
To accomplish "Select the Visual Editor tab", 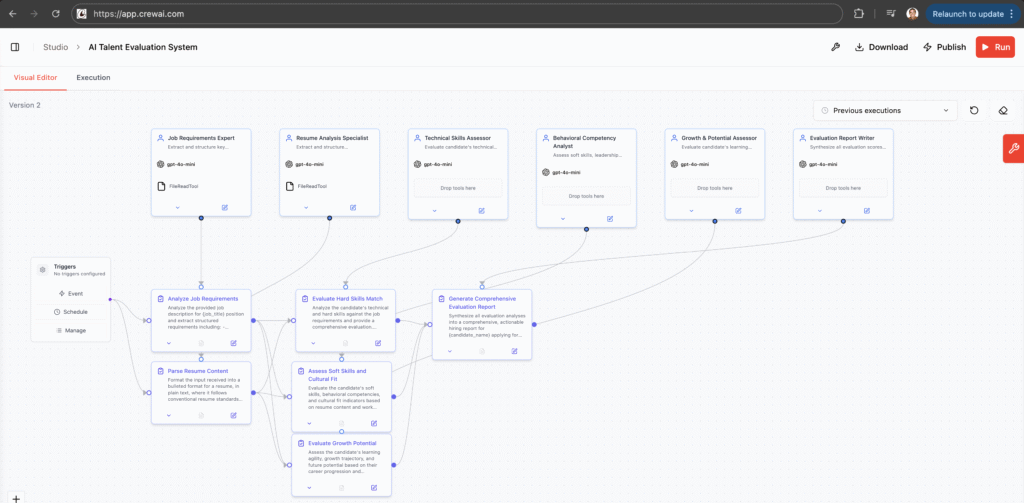I will pos(35,77).
